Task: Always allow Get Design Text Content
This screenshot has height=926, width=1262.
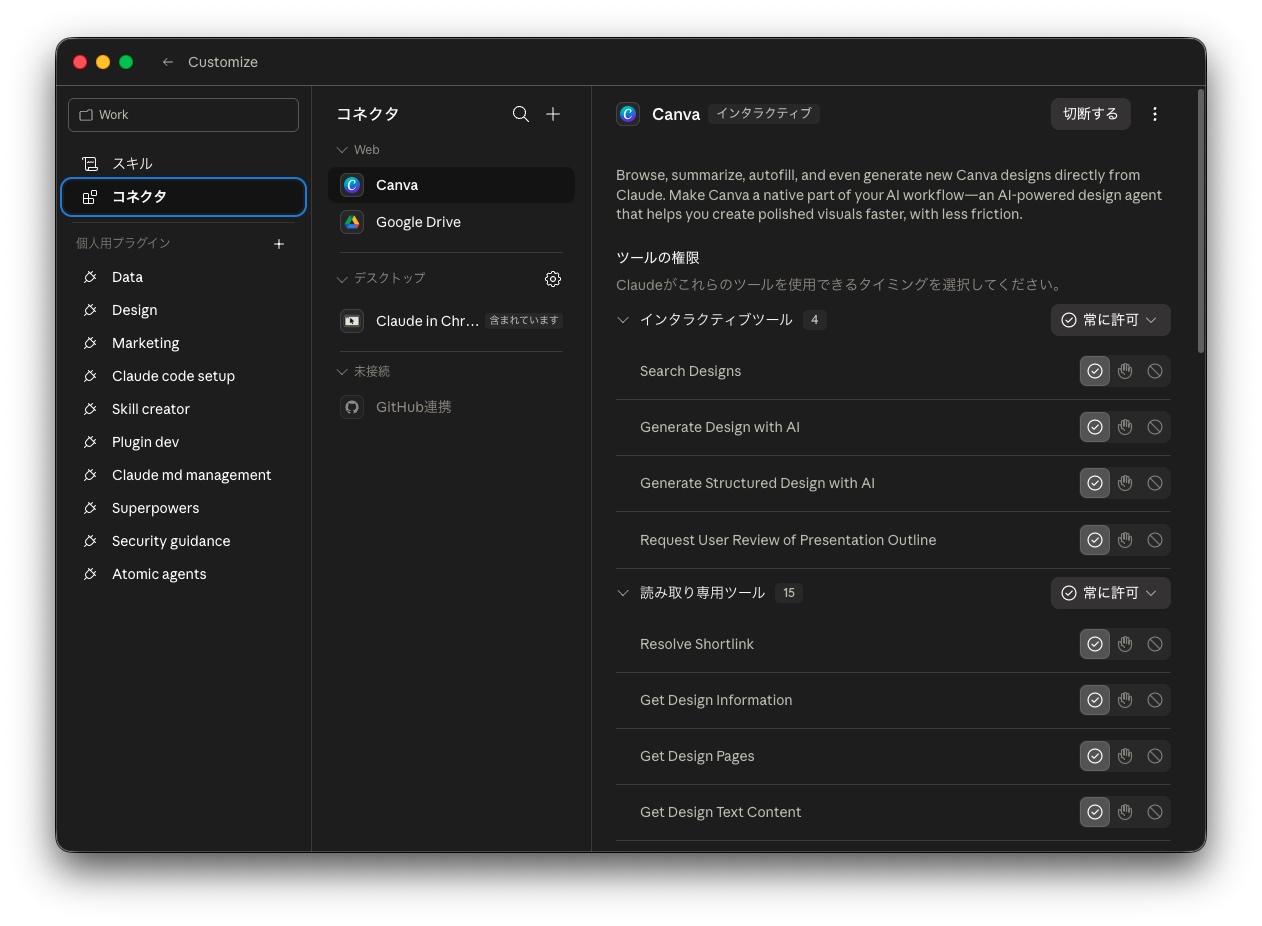Action: 1095,812
